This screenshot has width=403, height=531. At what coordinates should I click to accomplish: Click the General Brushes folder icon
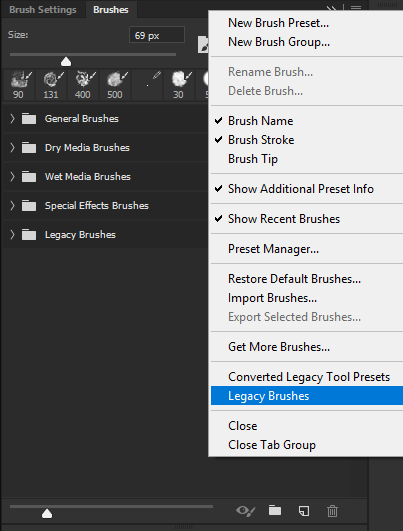pos(29,119)
